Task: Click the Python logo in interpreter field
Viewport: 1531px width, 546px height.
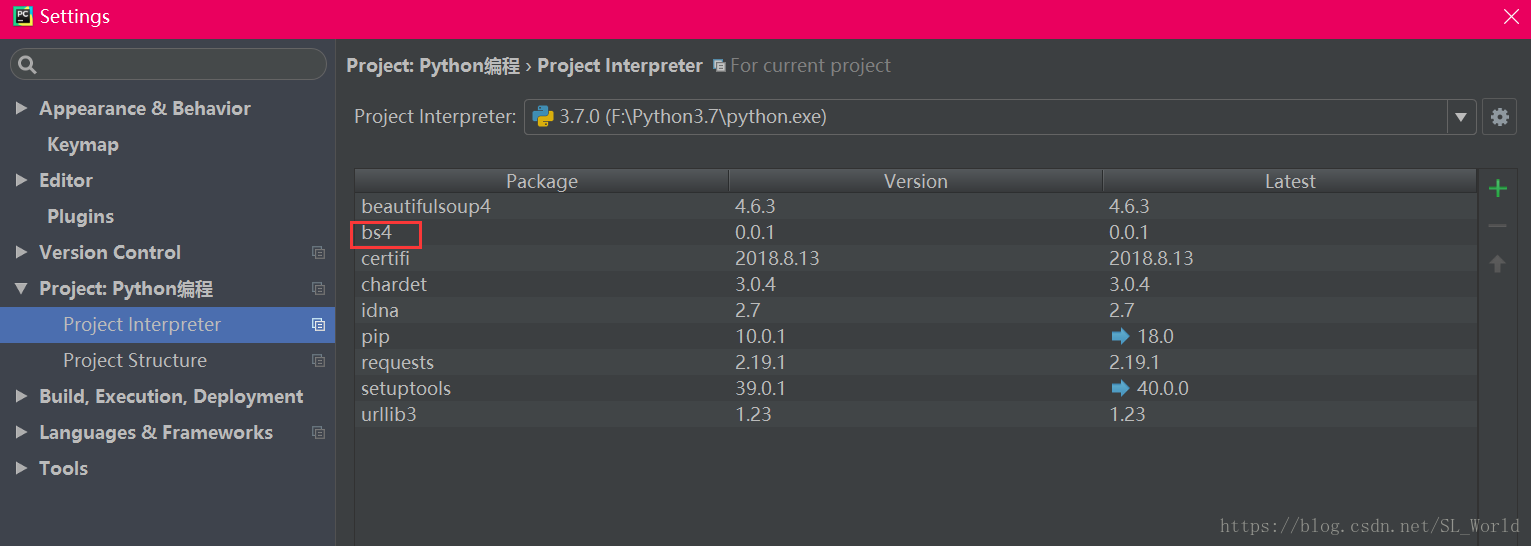Action: click(x=543, y=117)
